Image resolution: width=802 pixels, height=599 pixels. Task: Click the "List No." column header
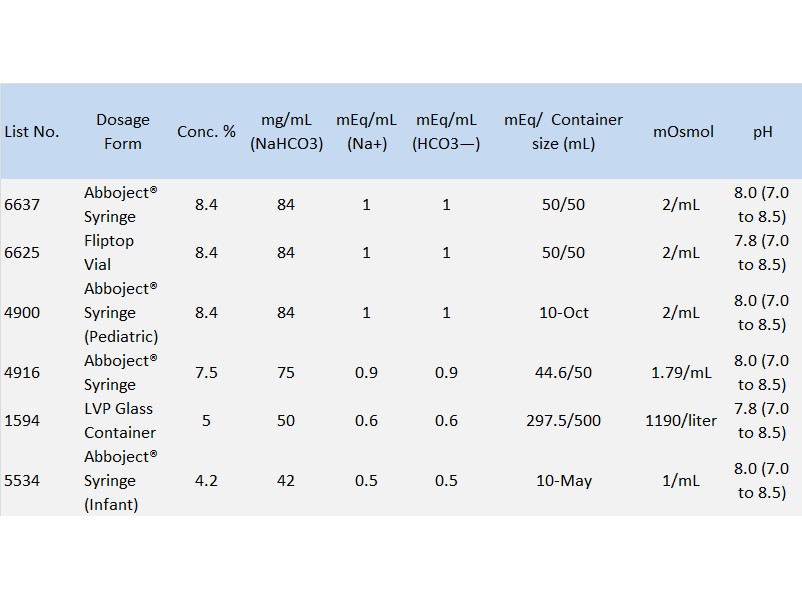[x=32, y=131]
